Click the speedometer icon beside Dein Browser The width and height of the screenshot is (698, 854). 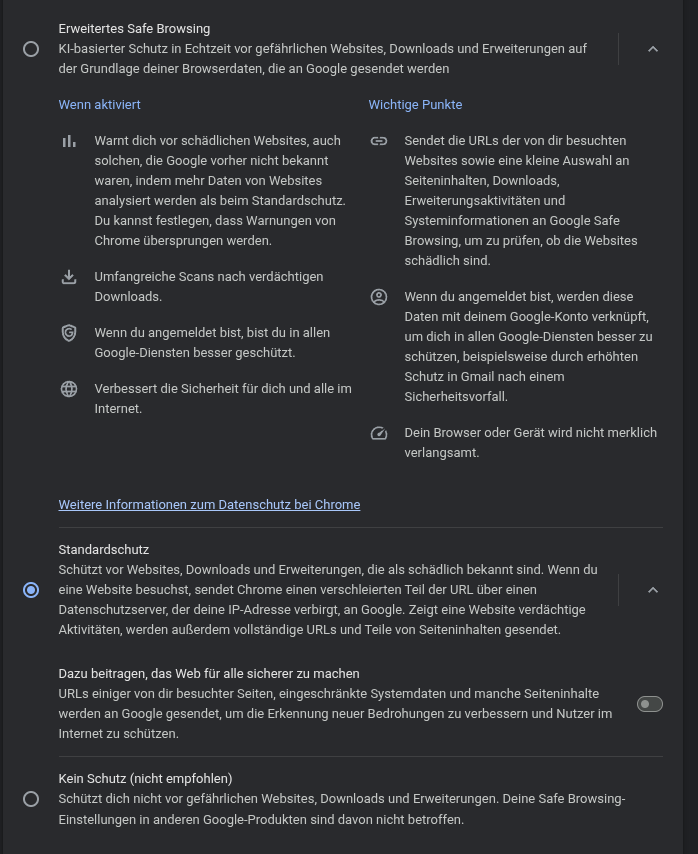[379, 433]
